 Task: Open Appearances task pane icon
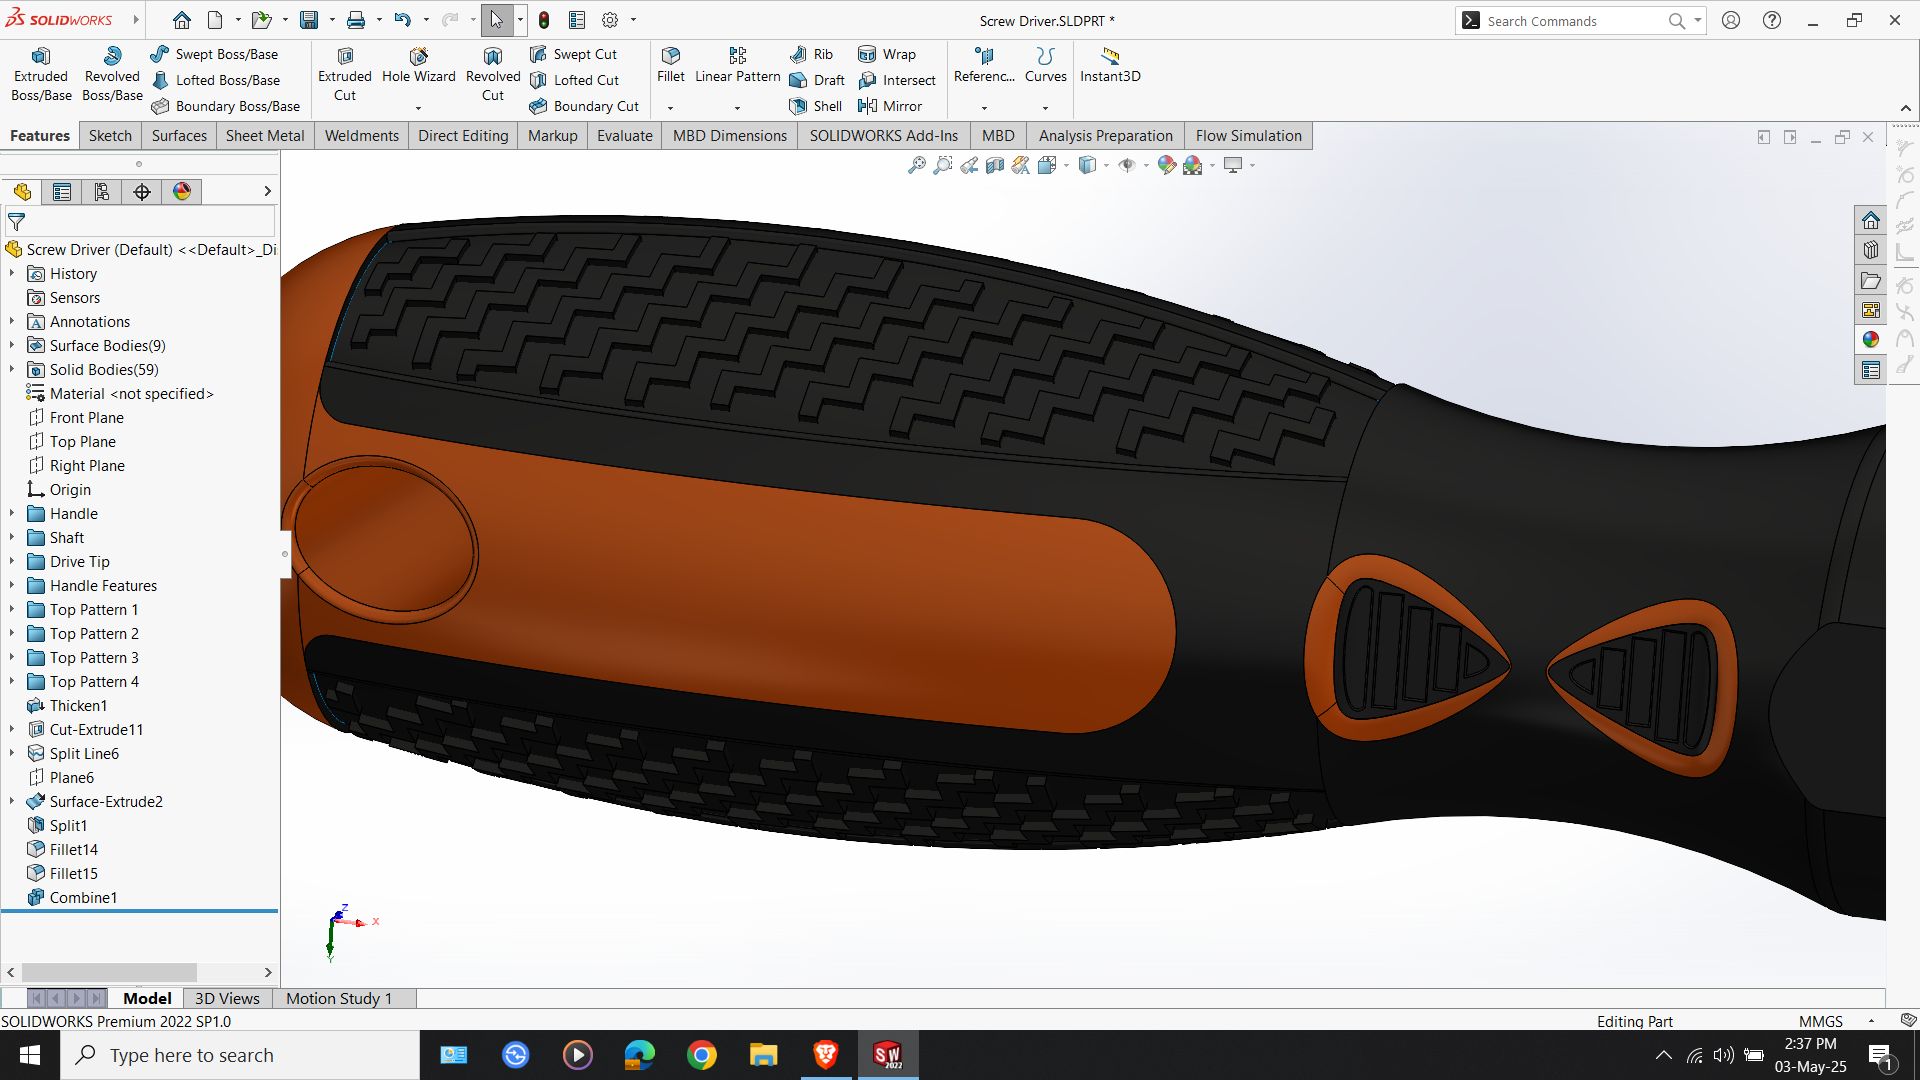1871,340
